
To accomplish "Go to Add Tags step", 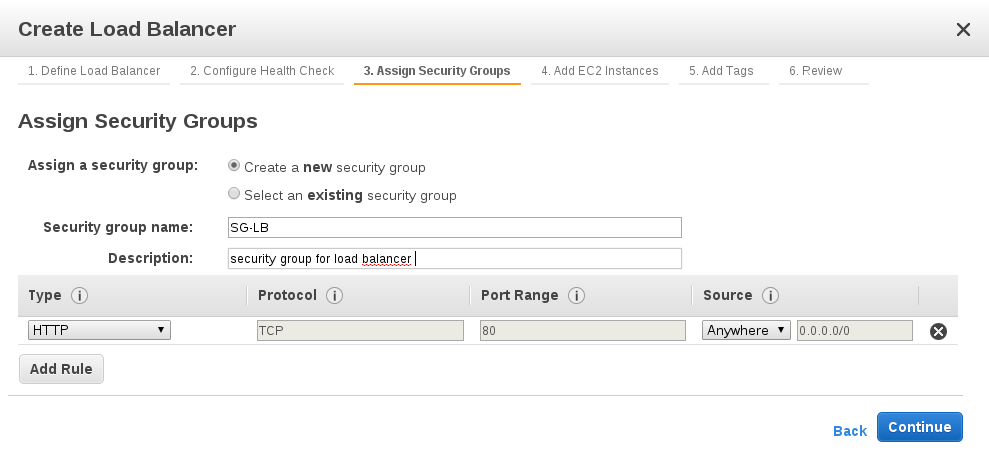I will (x=720, y=71).
